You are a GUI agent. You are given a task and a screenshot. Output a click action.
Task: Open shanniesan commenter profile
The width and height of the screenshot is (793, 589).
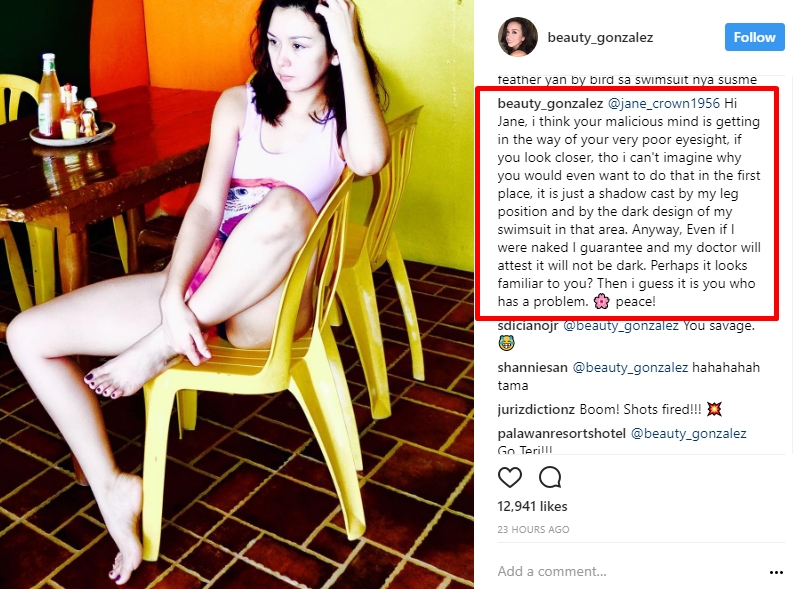pyautogui.click(x=533, y=368)
